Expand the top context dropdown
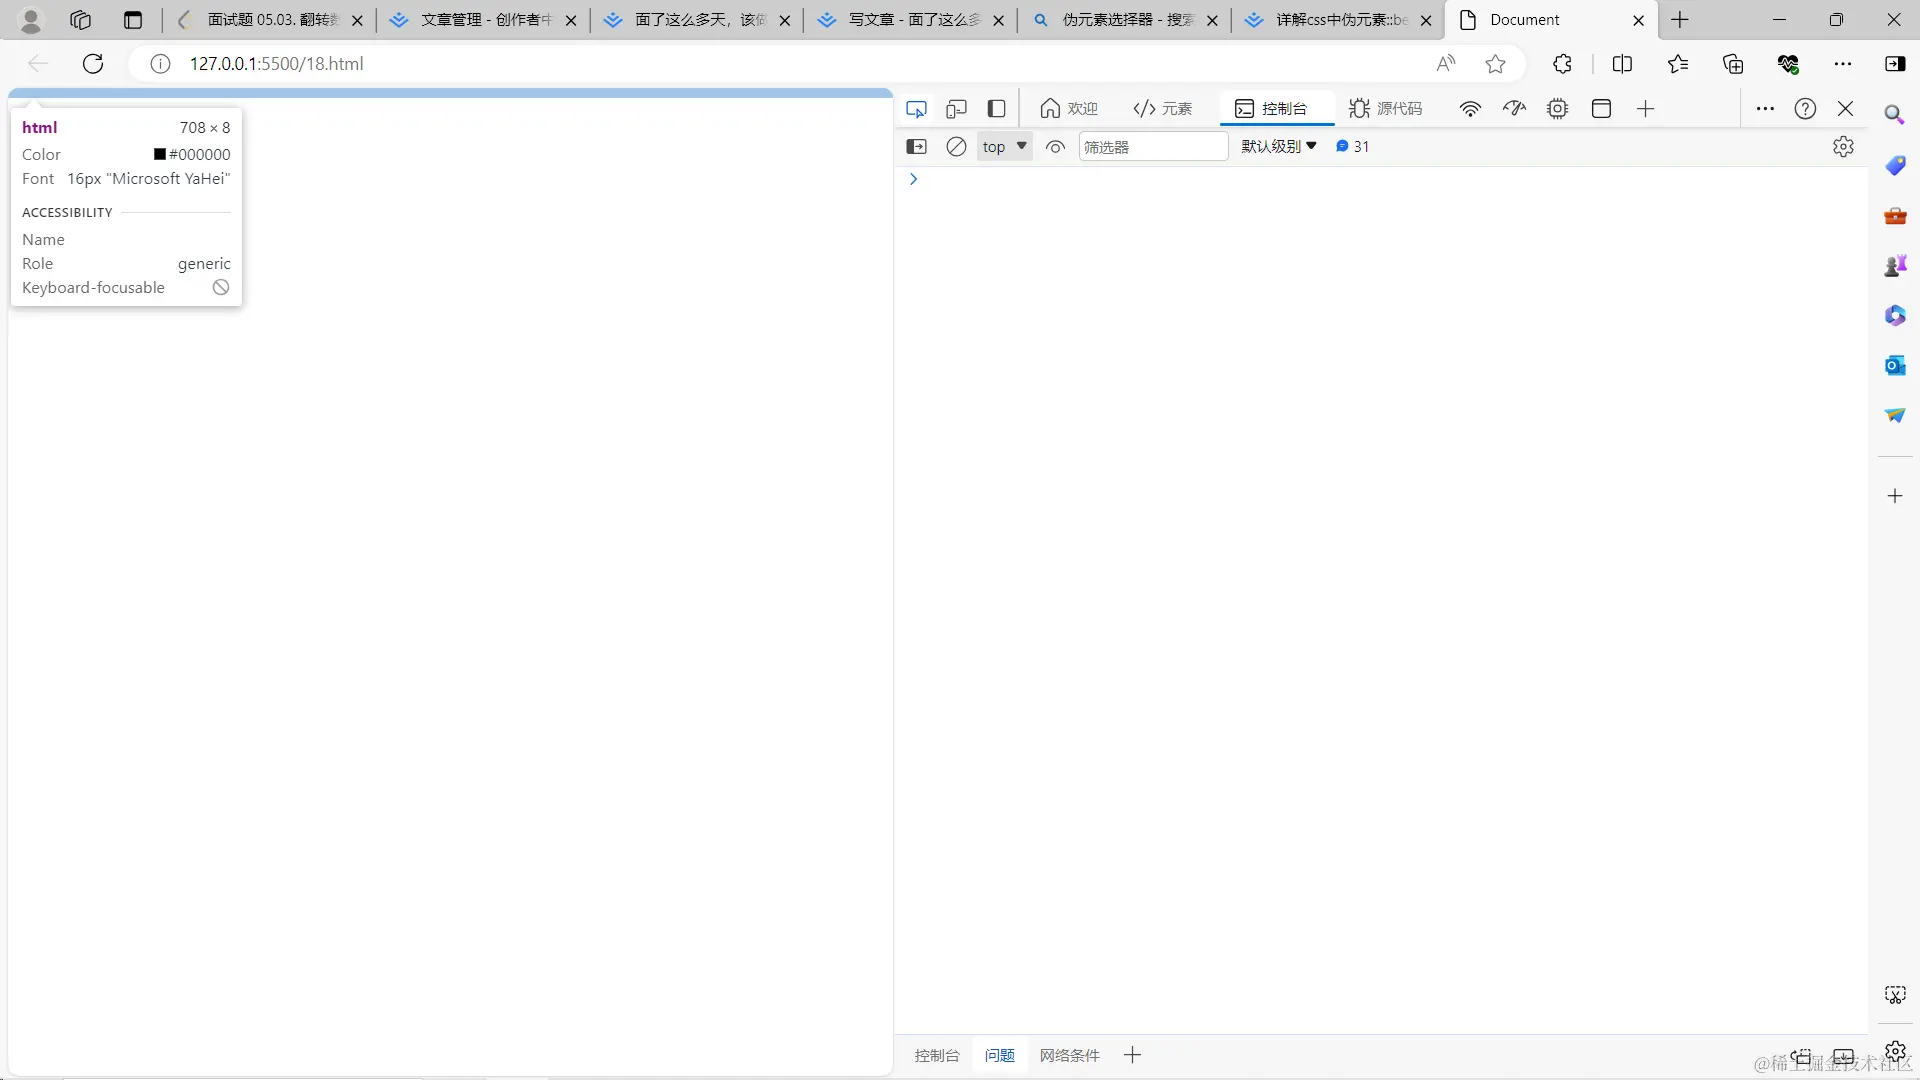The height and width of the screenshot is (1080, 1920). pos(1004,147)
